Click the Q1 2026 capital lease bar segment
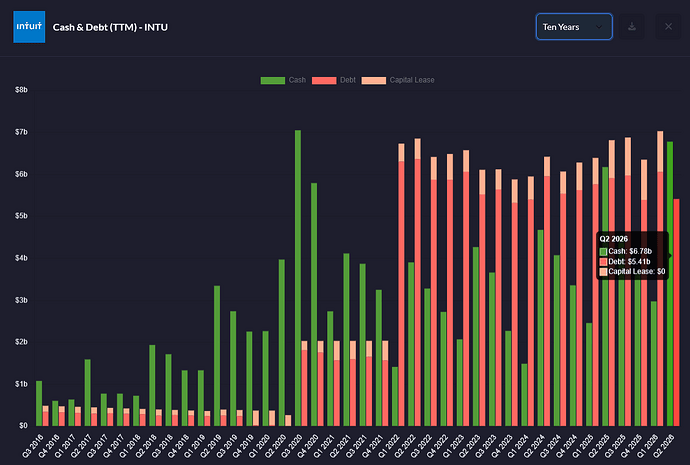 (x=660, y=151)
